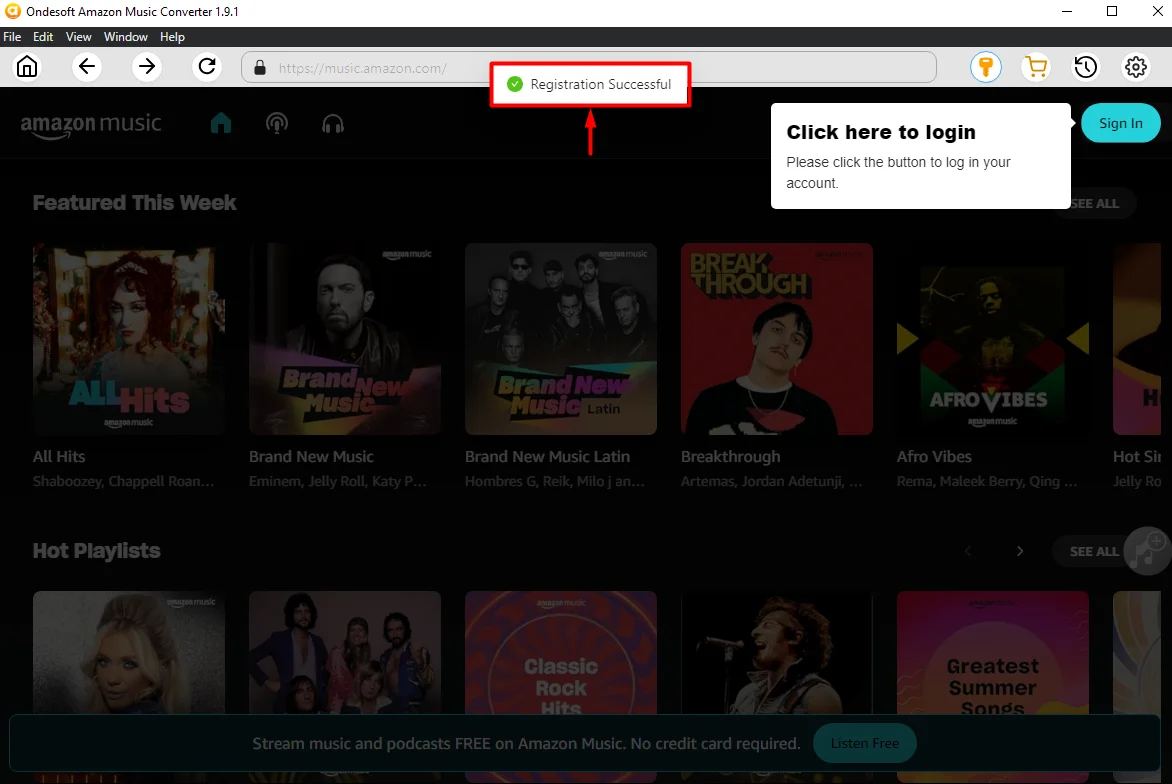Show next Hot Playlists with right chevron

[x=1020, y=552]
